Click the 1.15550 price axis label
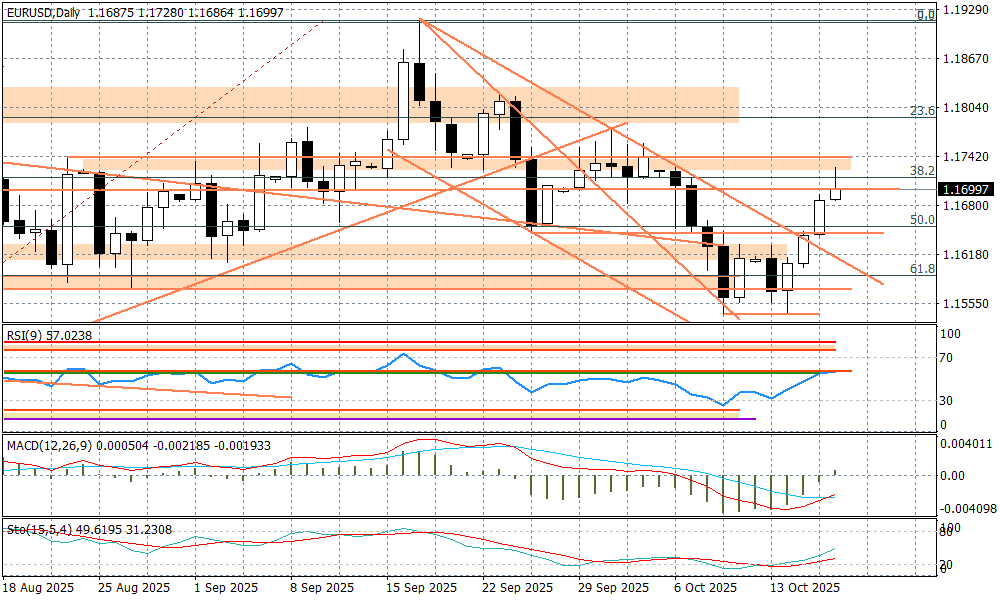Screen dimensions: 1000x600 (967, 303)
